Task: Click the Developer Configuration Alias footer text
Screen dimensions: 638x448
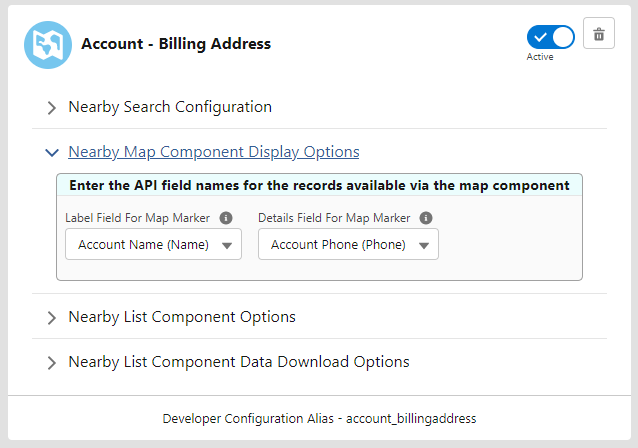Action: point(318,418)
